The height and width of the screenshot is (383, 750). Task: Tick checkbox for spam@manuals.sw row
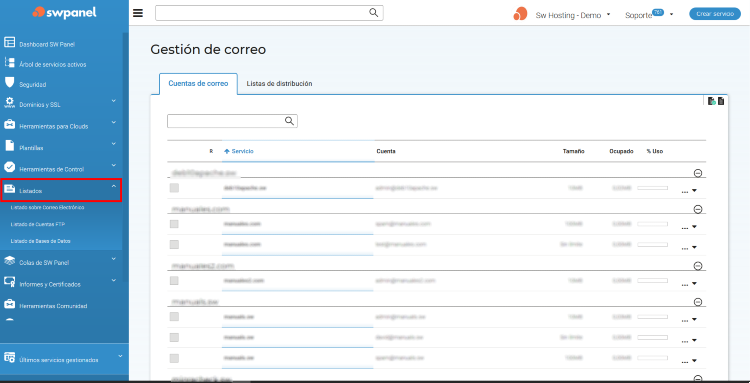click(174, 358)
